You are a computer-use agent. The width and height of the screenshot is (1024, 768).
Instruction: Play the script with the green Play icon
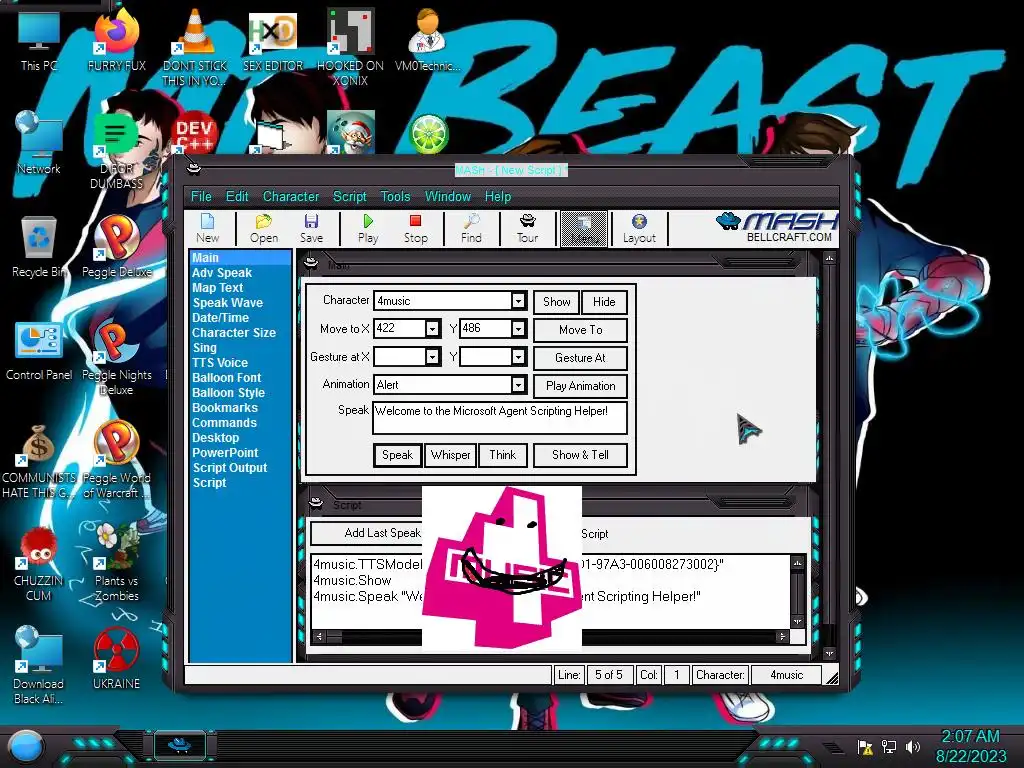click(x=368, y=229)
